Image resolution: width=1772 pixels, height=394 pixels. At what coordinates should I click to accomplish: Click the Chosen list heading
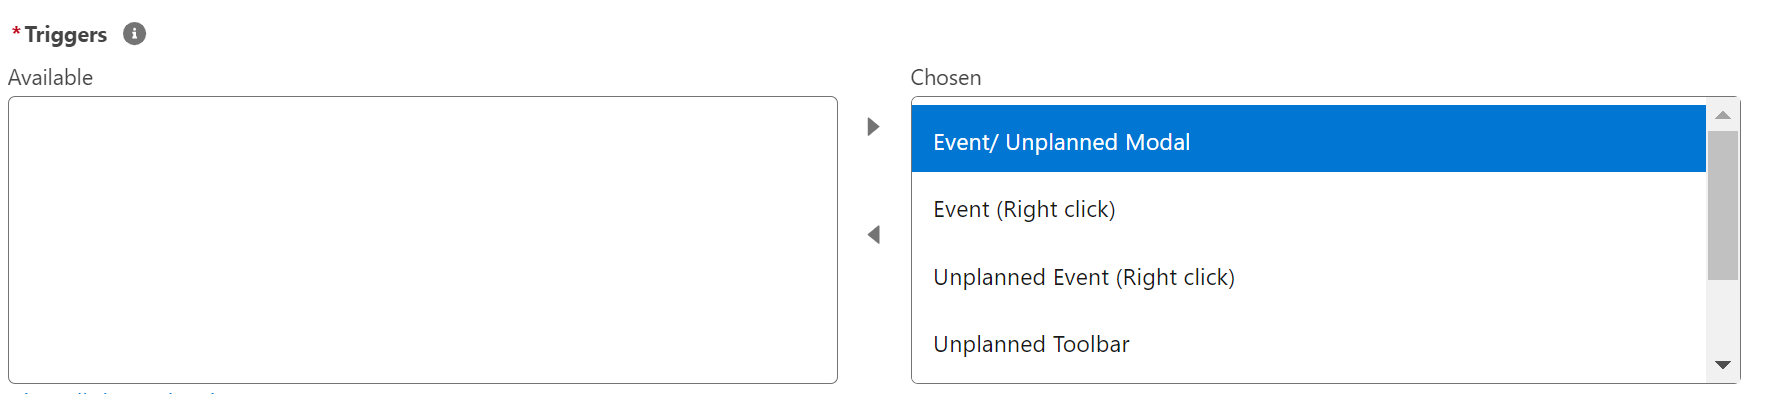[x=946, y=77]
